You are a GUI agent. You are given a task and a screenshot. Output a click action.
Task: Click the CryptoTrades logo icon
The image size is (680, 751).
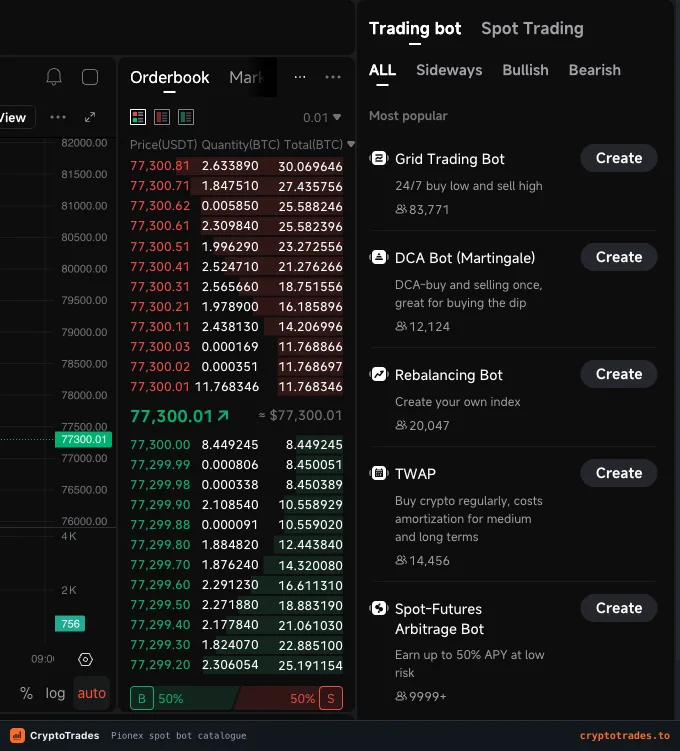[x=17, y=735]
